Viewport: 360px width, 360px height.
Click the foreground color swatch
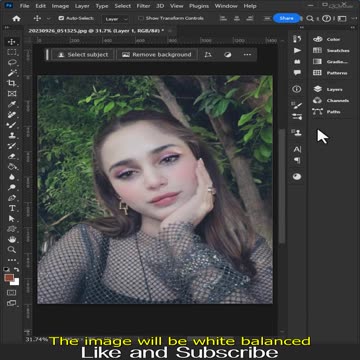tap(9, 278)
